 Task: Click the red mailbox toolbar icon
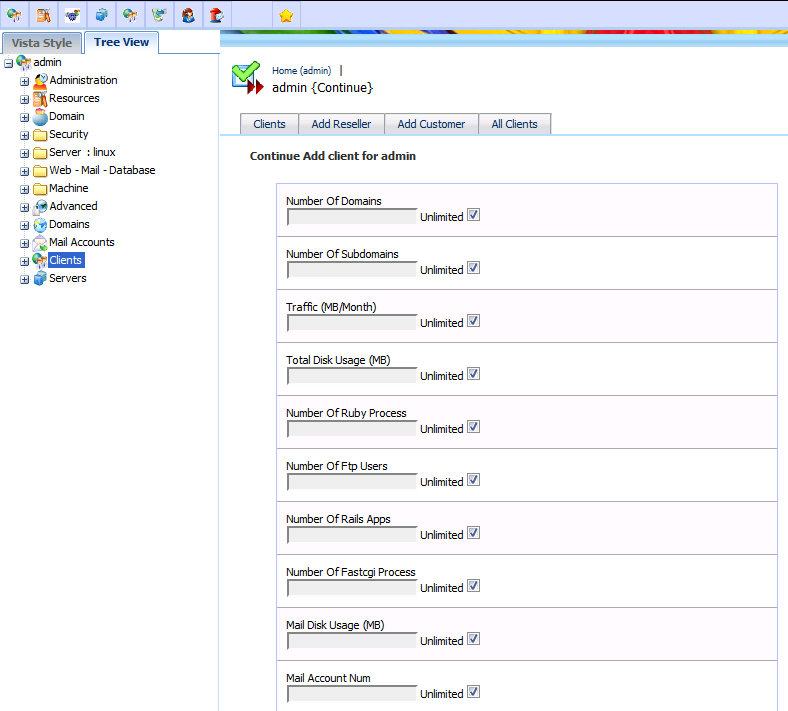click(217, 15)
